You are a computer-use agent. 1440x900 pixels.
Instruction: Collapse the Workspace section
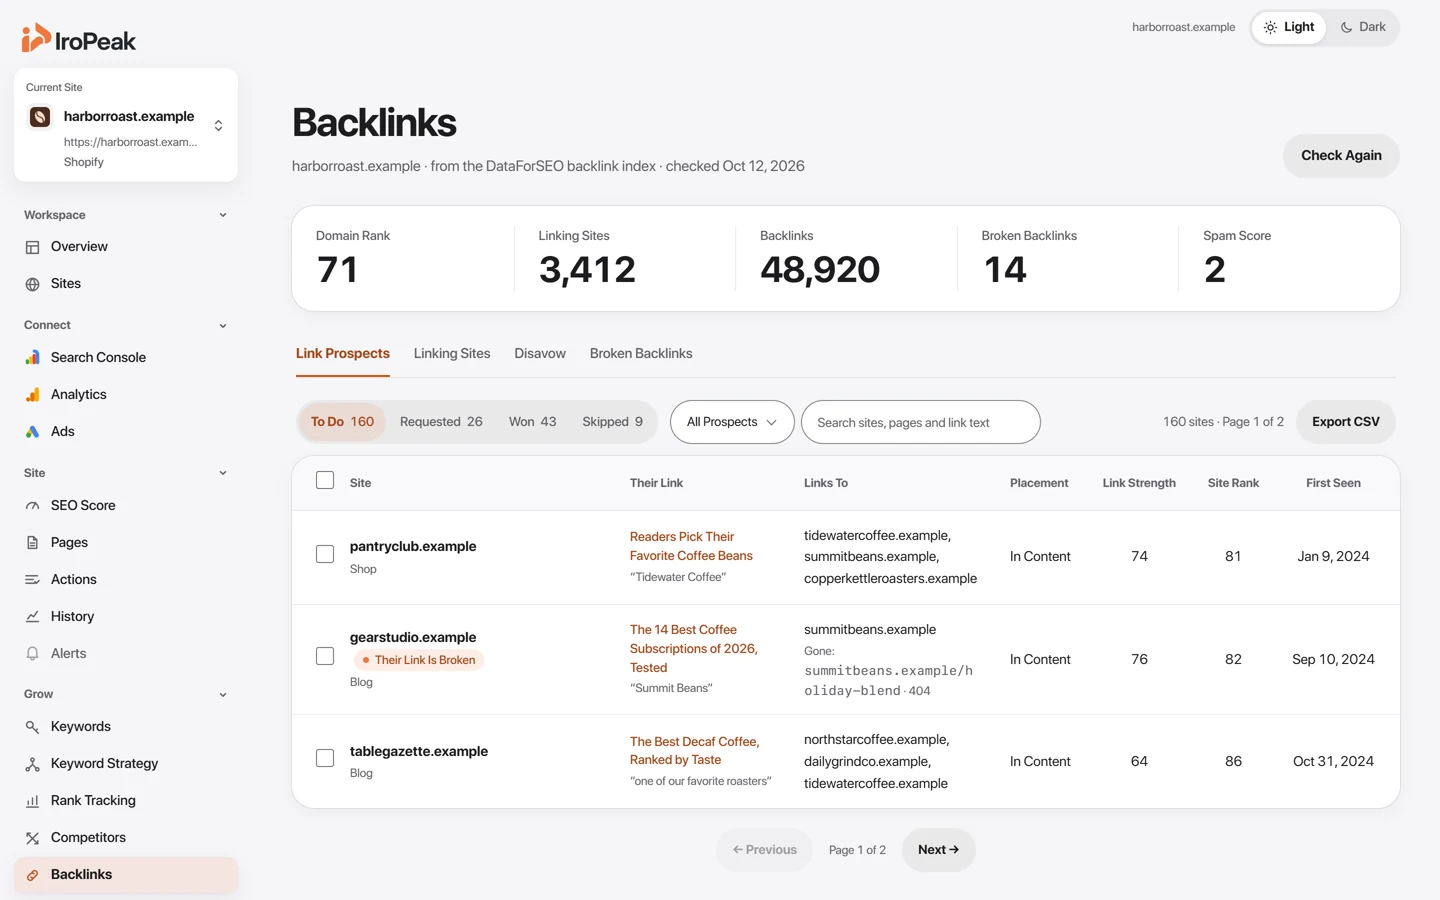223,215
